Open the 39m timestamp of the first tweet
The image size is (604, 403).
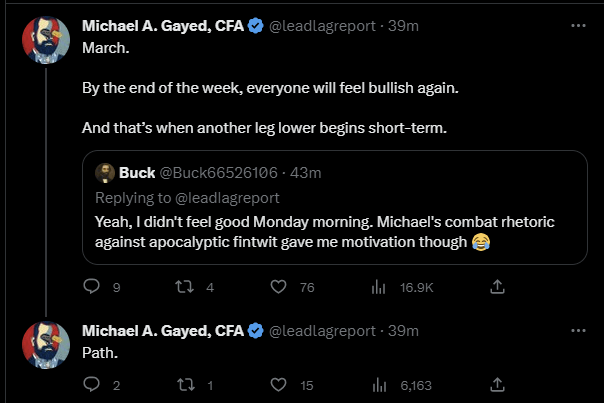point(403,26)
